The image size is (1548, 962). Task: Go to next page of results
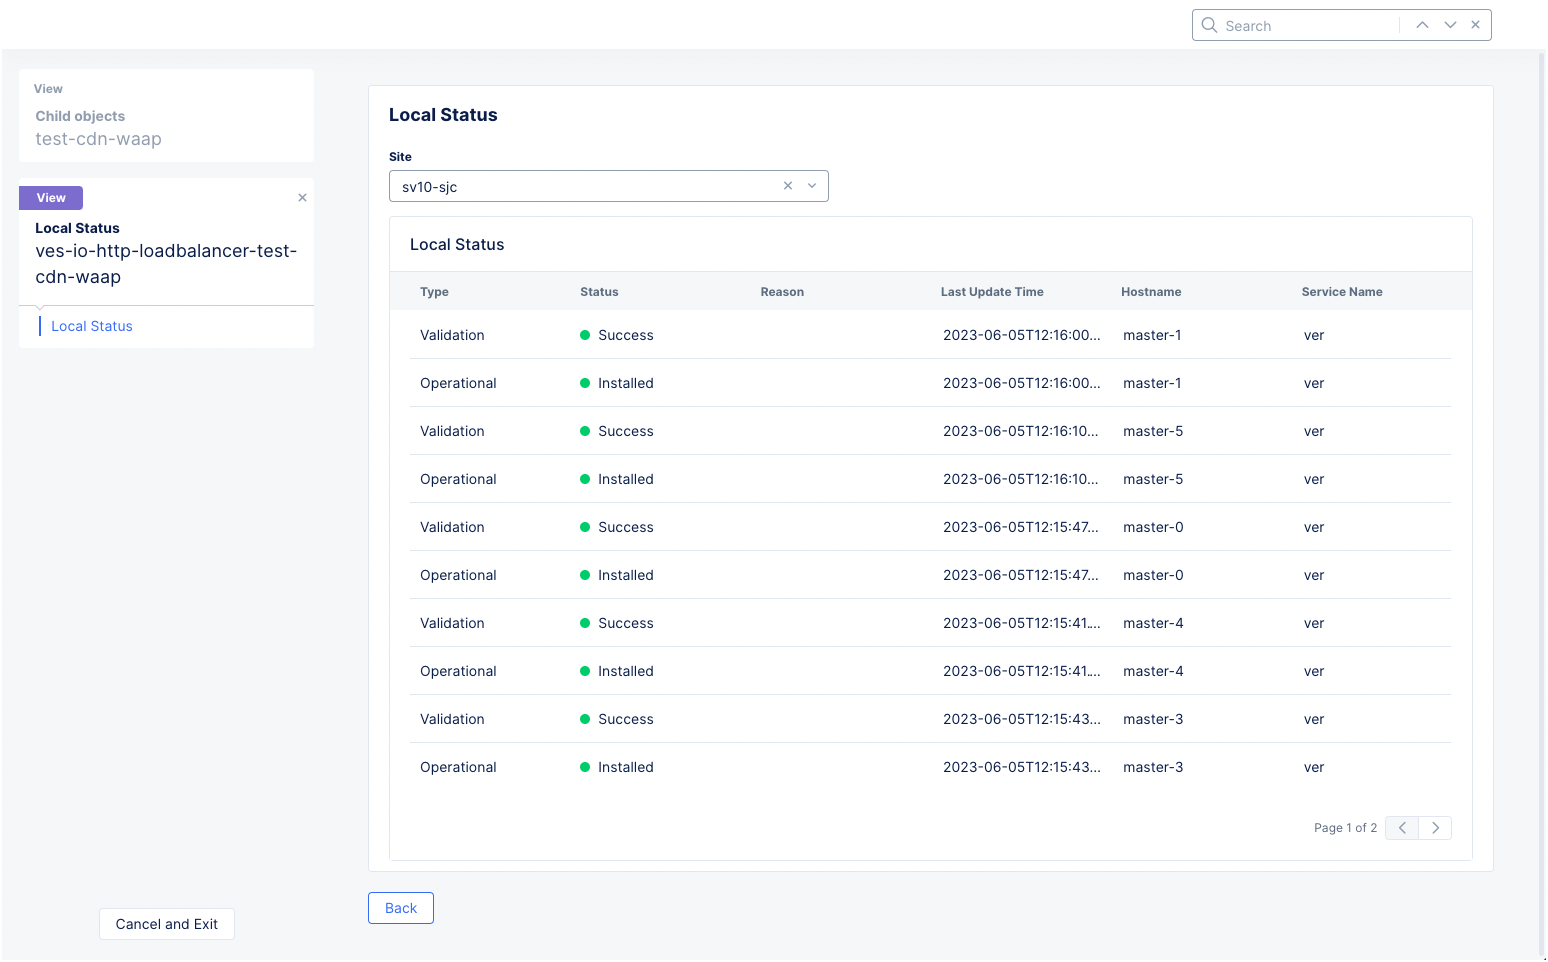click(1435, 828)
